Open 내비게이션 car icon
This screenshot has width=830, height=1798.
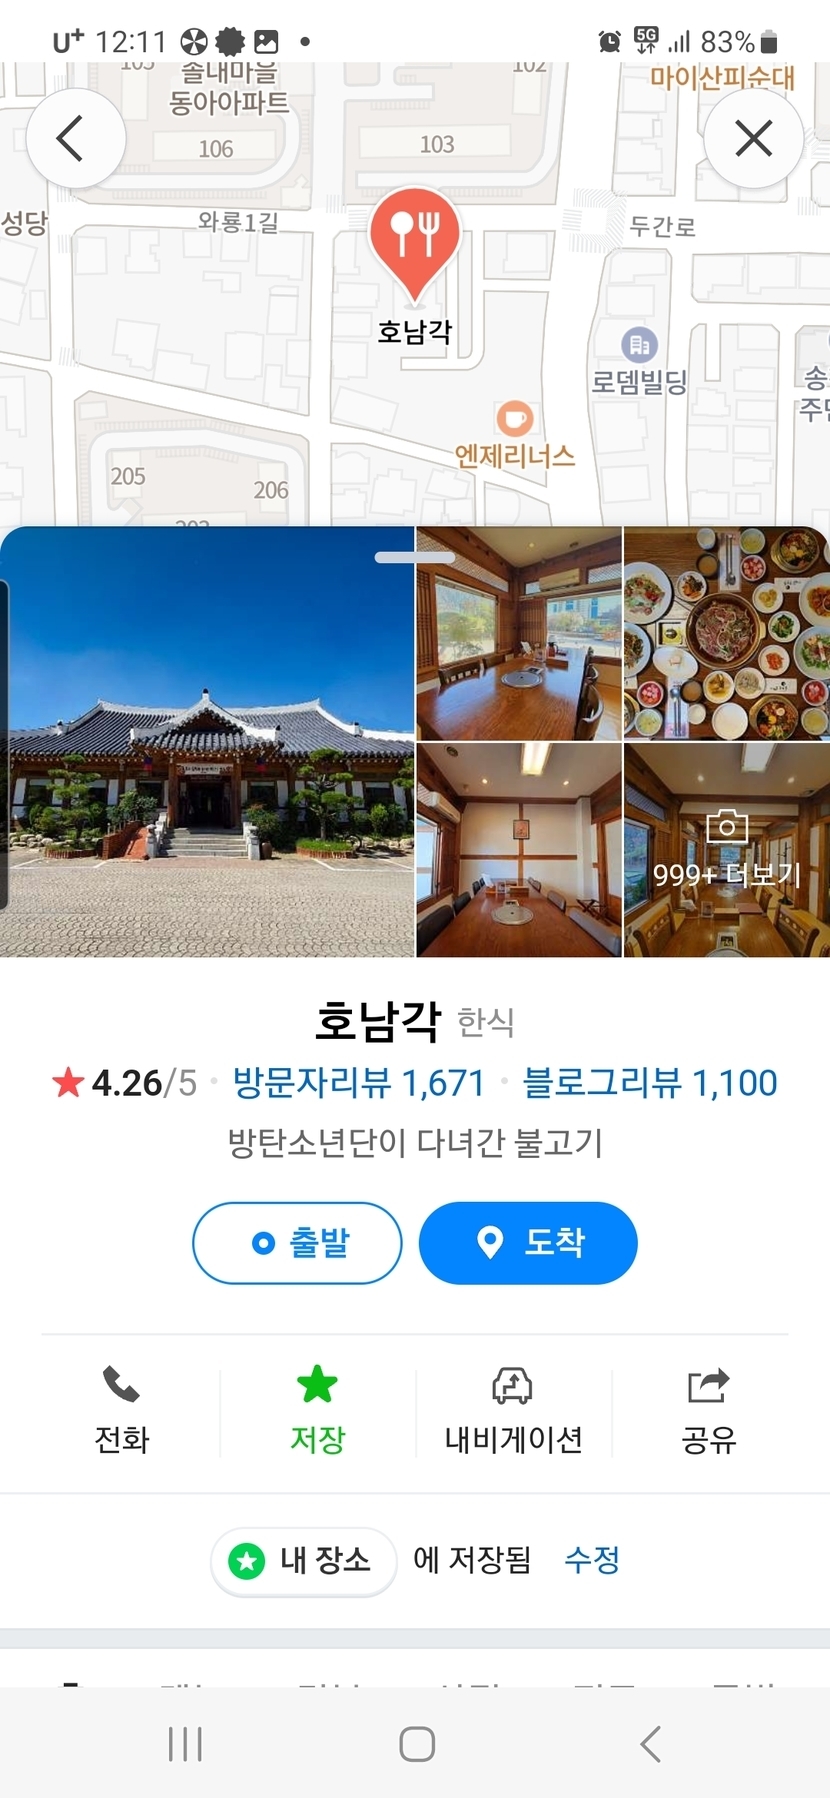click(x=513, y=1411)
